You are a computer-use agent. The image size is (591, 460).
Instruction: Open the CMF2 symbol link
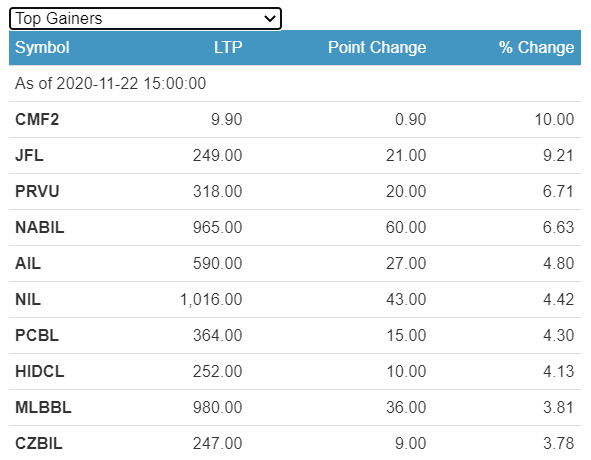point(37,120)
